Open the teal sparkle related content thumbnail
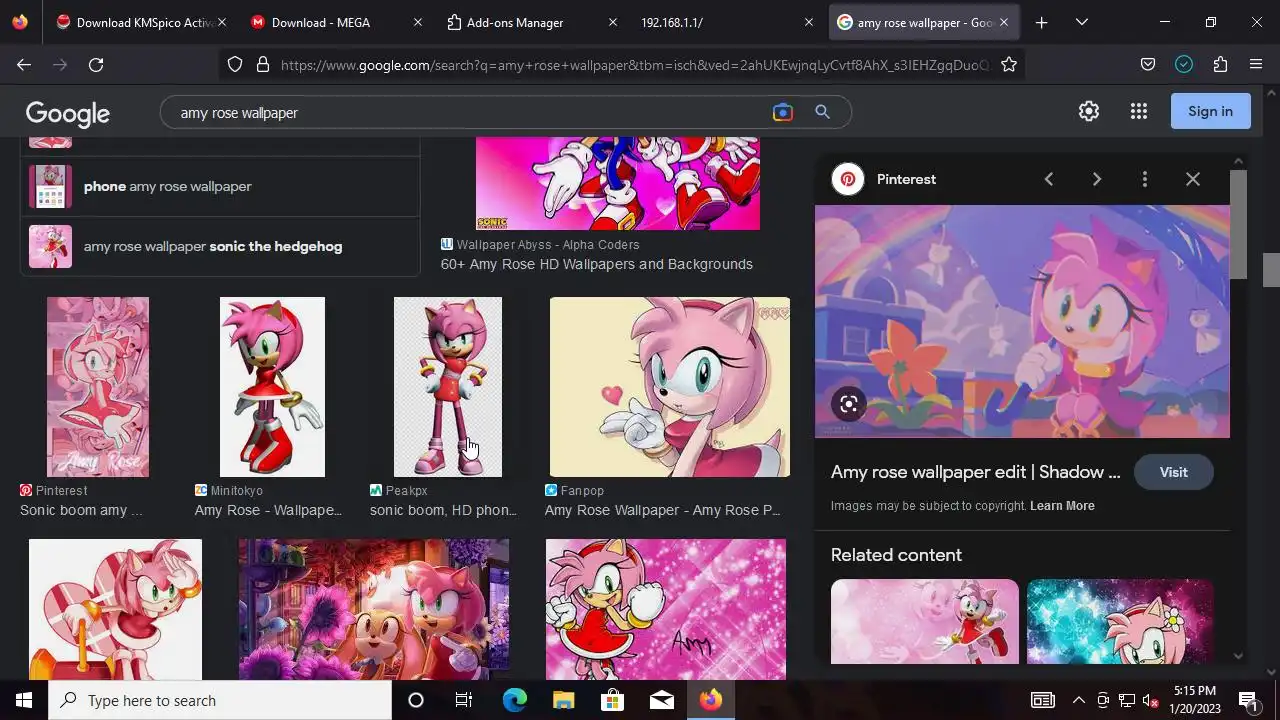Viewport: 1280px width, 720px height. pos(1120,622)
